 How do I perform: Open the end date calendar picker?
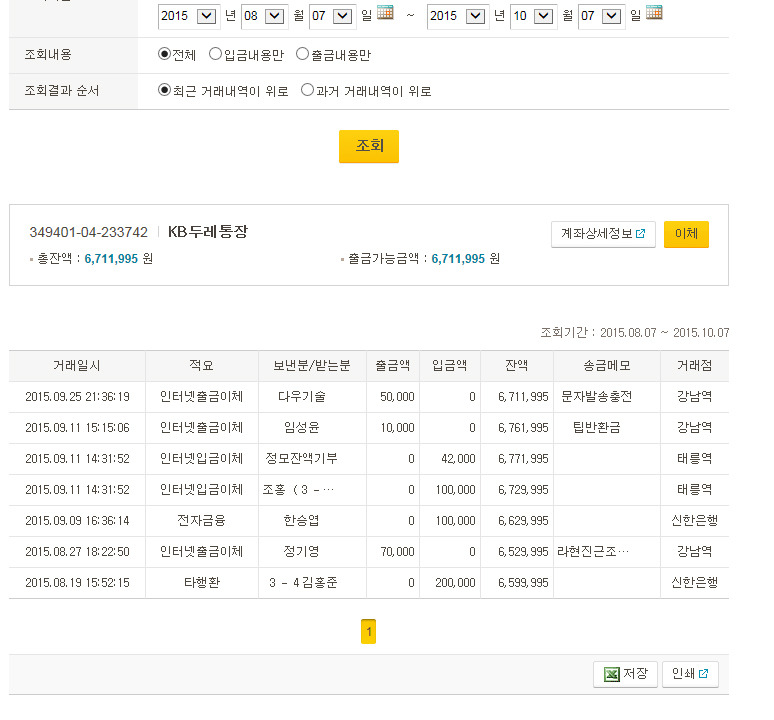tap(654, 13)
